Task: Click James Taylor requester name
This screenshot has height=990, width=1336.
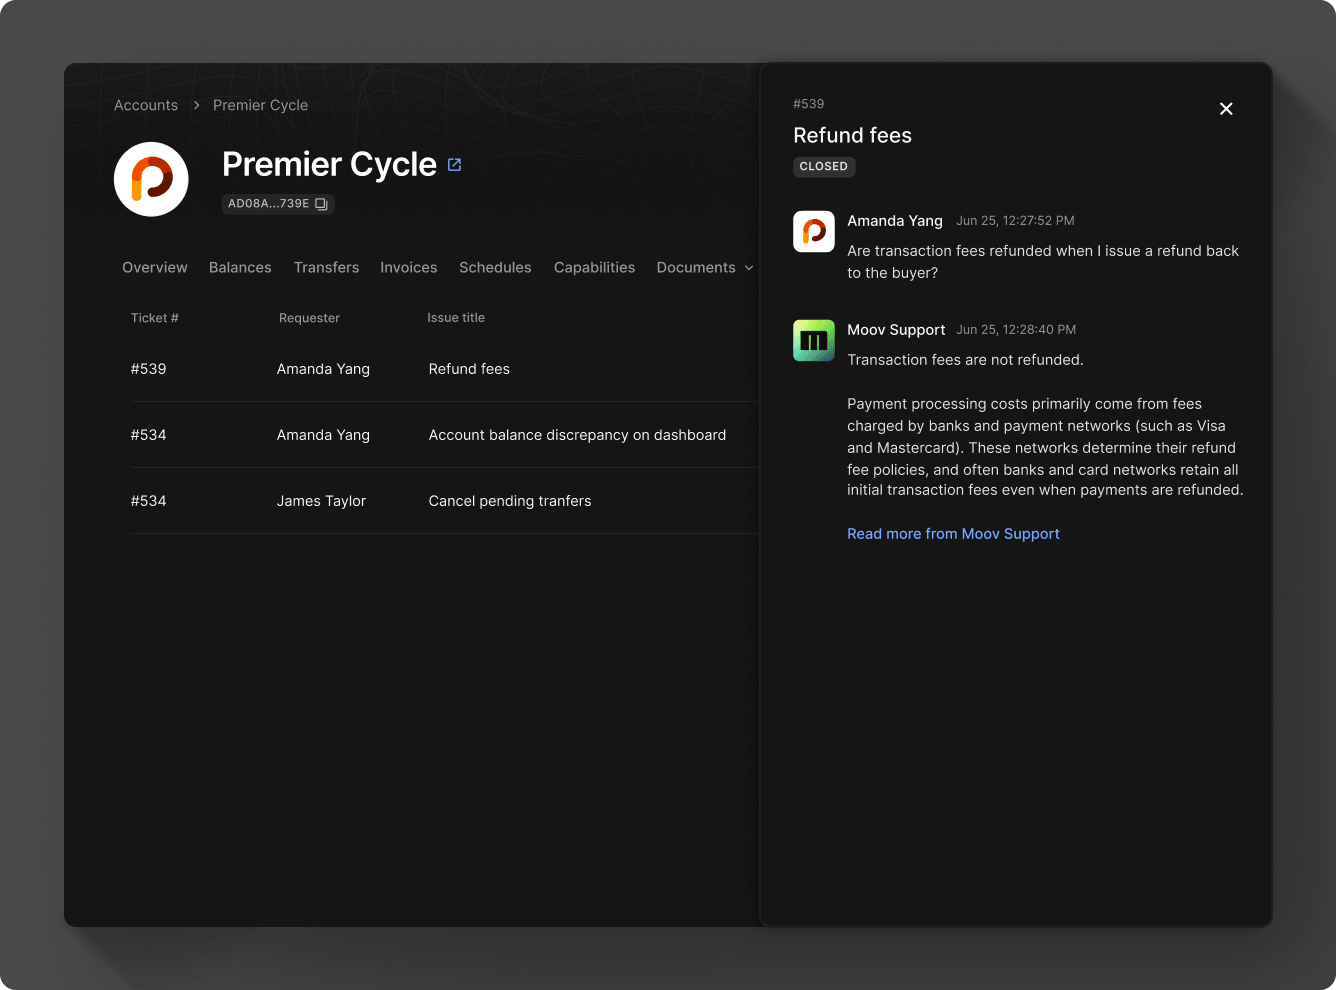Action: 321,501
